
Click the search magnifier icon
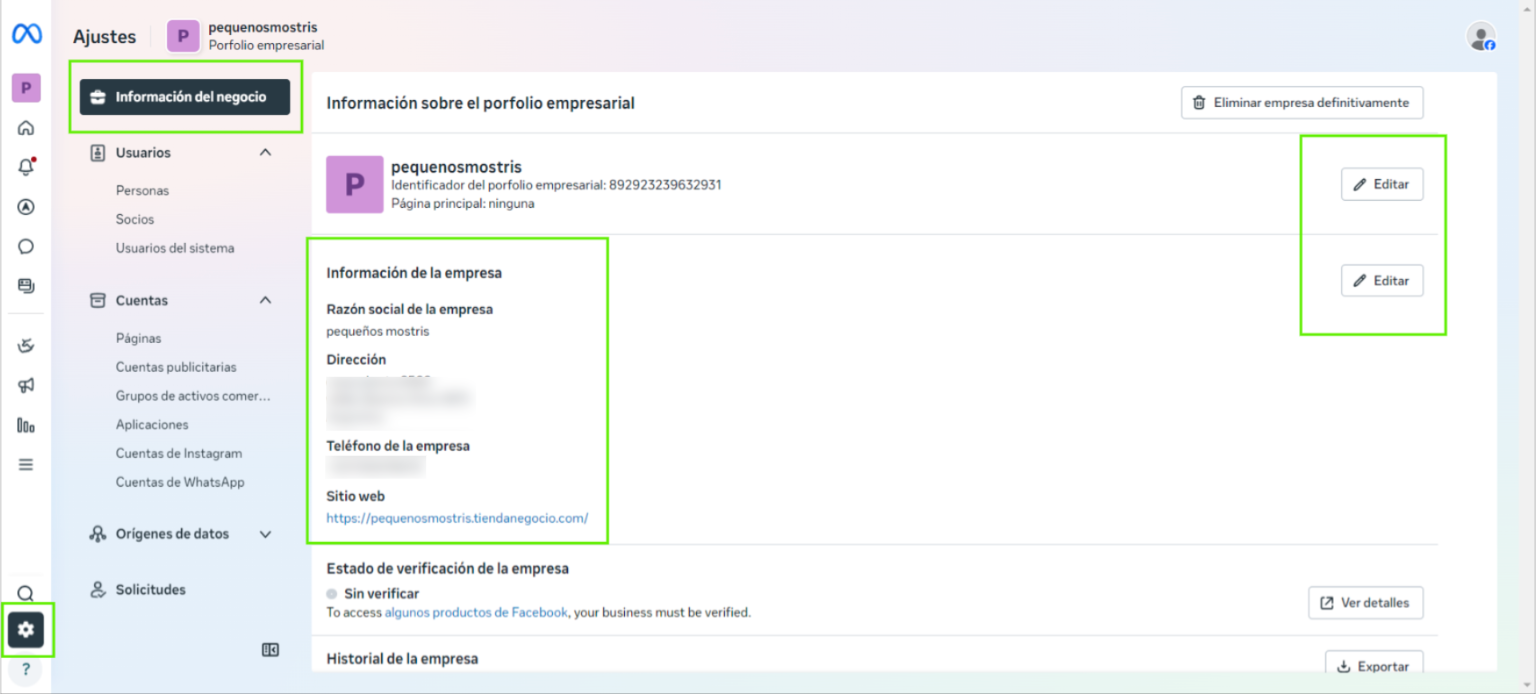click(26, 593)
